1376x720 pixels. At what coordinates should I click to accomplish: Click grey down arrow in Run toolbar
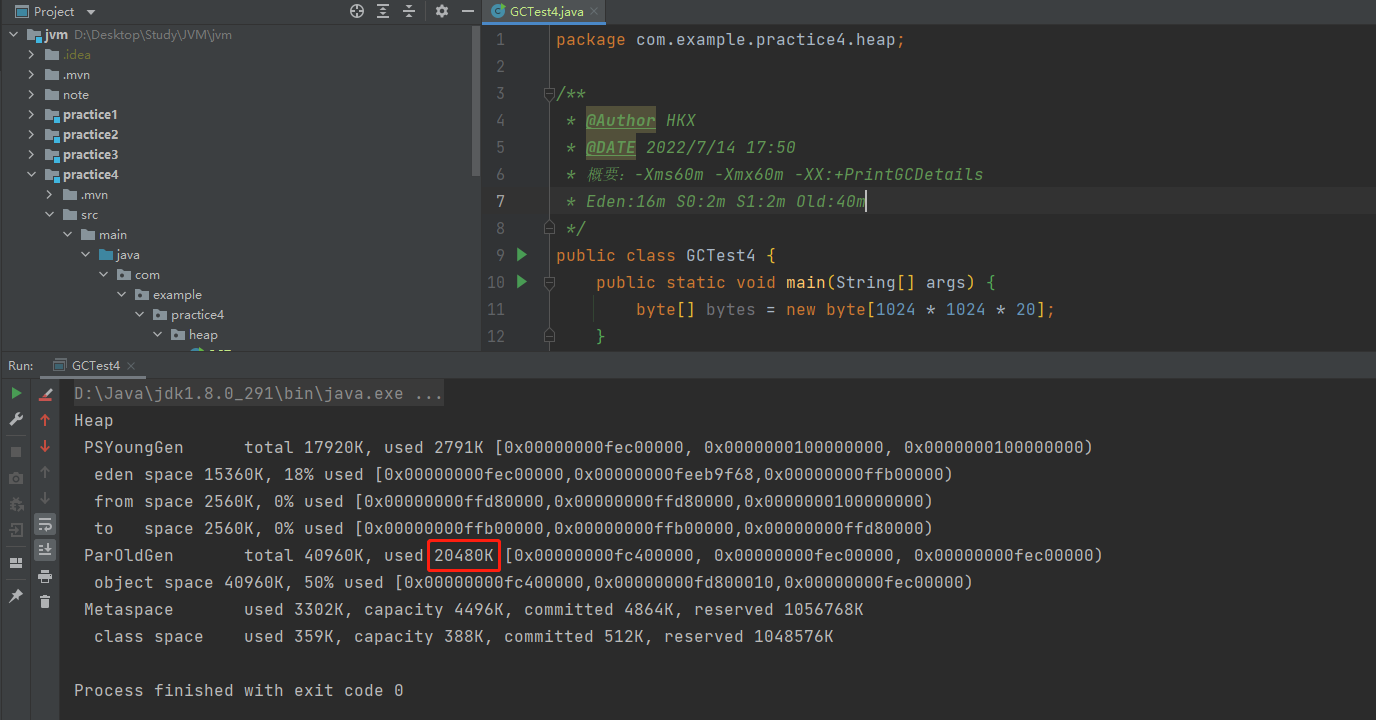(x=45, y=498)
